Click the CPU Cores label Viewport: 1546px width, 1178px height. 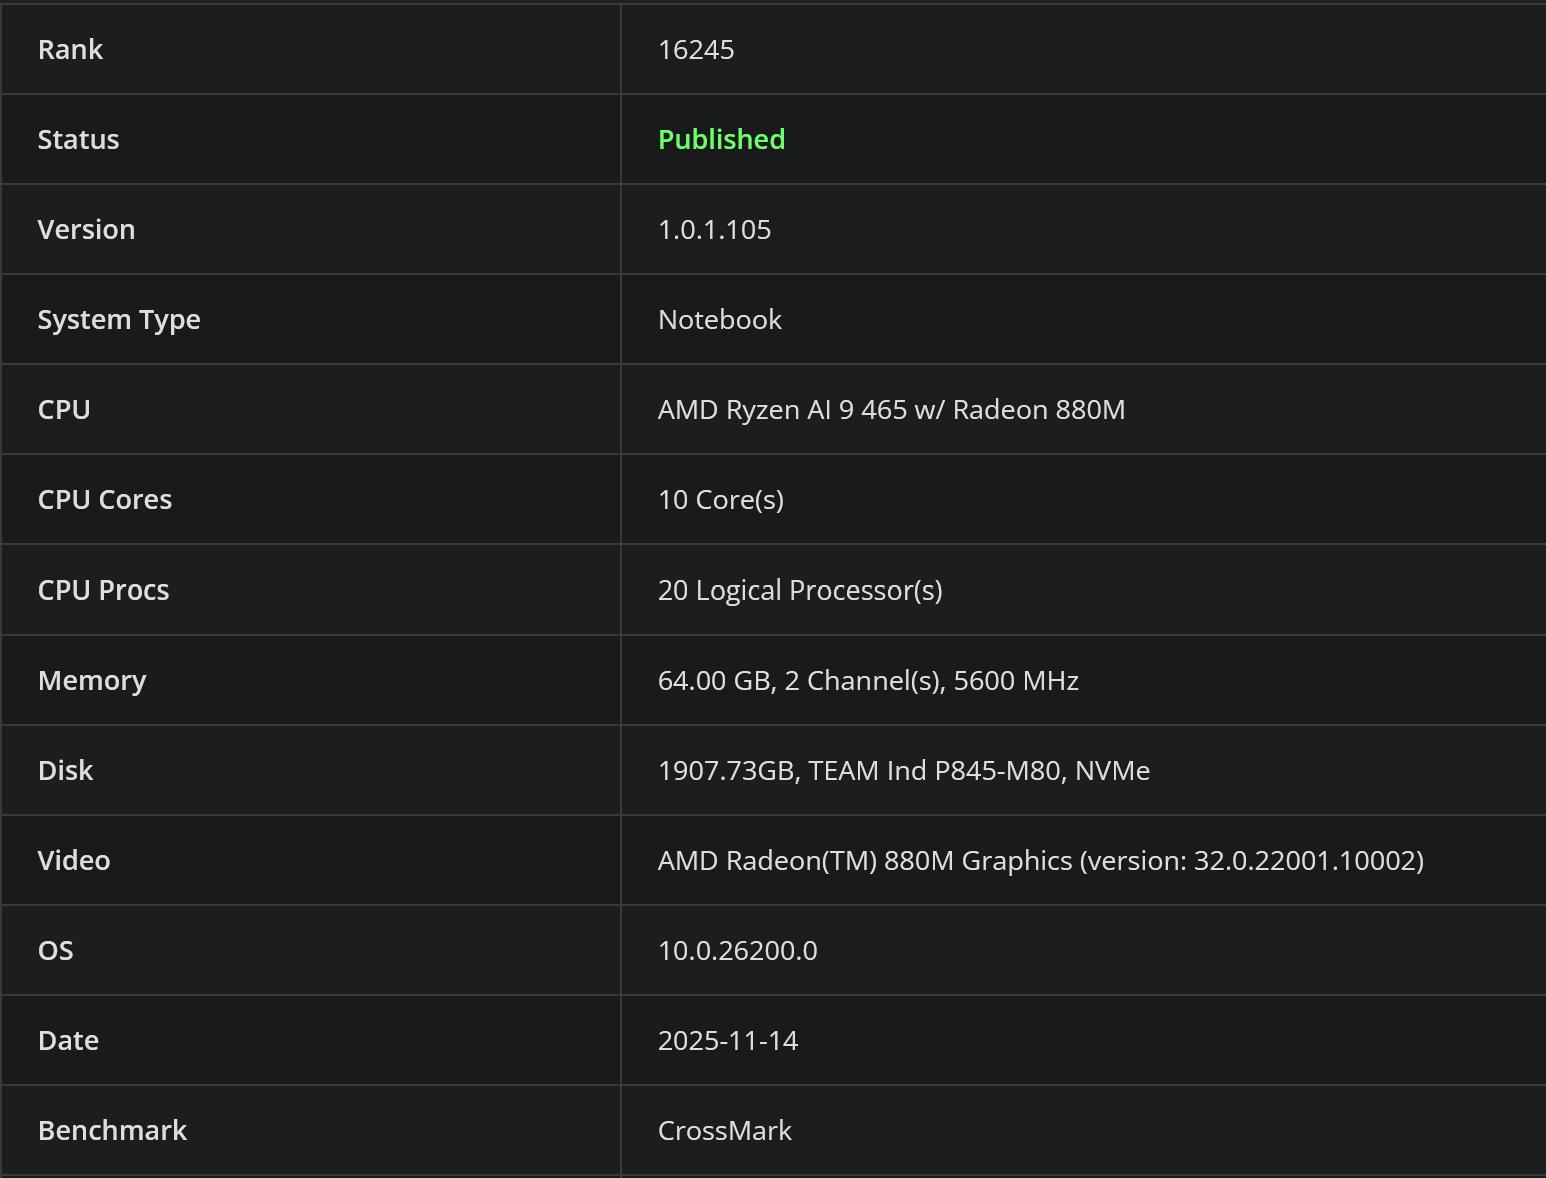click(x=105, y=499)
